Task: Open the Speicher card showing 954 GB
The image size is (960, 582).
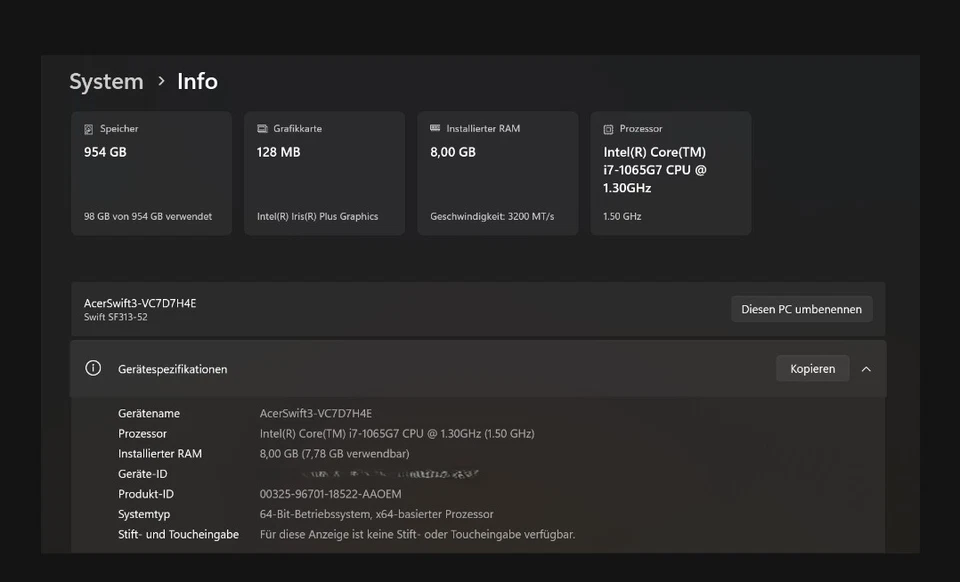Action: [x=151, y=172]
